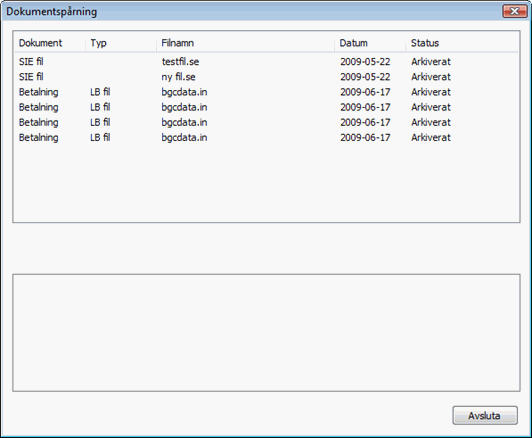This screenshot has height=438, width=532.
Task: Sort by the Filnamn column header
Action: tap(246, 43)
